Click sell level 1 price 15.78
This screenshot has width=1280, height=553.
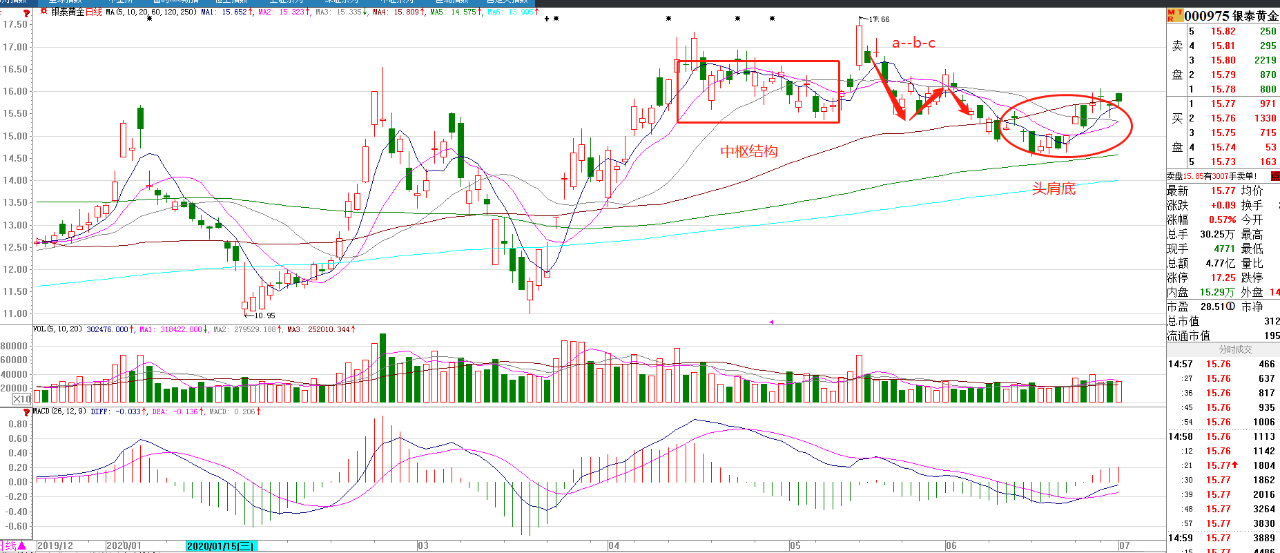tap(1224, 89)
